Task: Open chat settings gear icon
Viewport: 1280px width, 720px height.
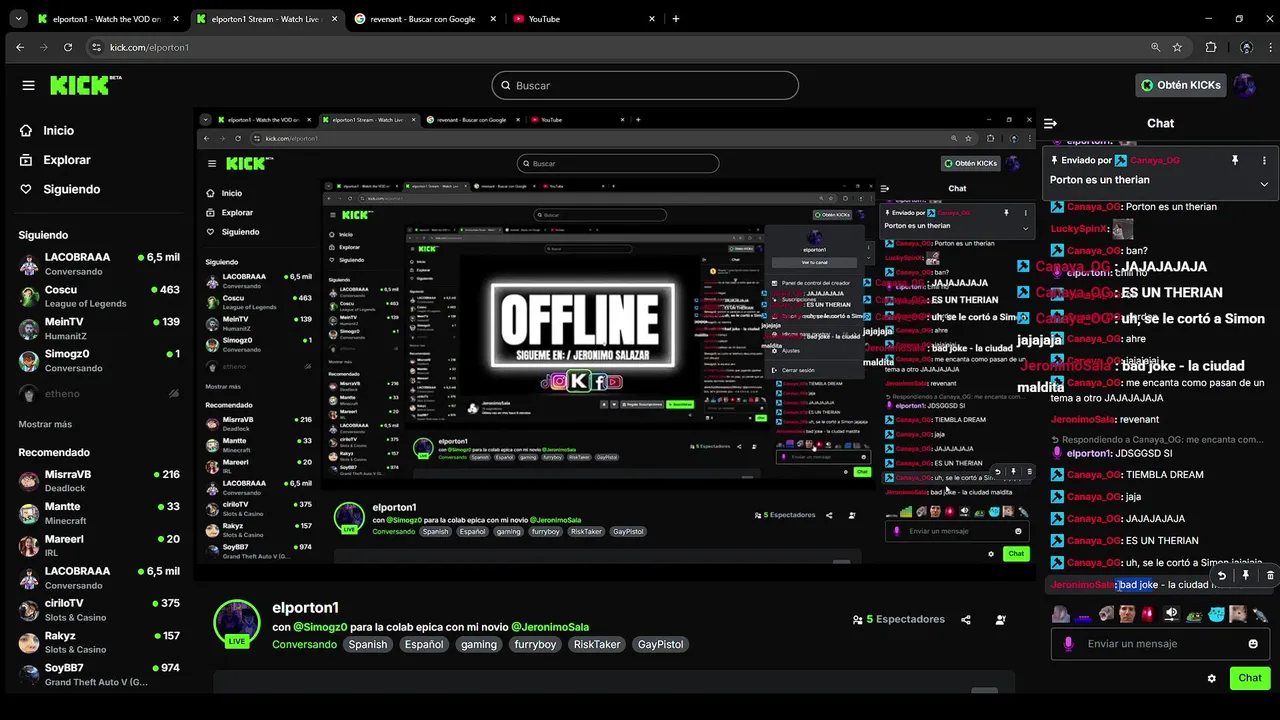Action: [1211, 678]
